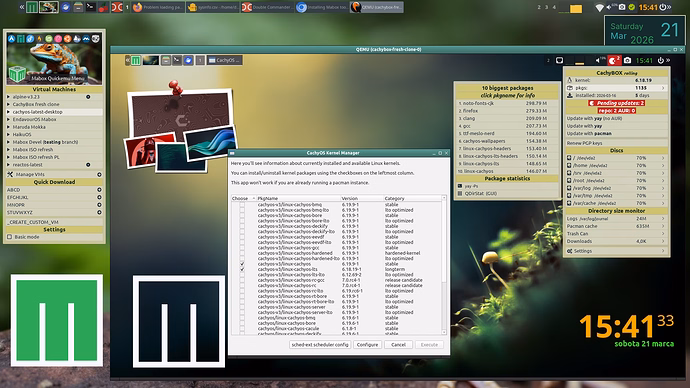The image size is (690, 388).
Task: Click the chameleon quick menu icon in top panel
Action: pyautogui.click(x=48, y=7)
